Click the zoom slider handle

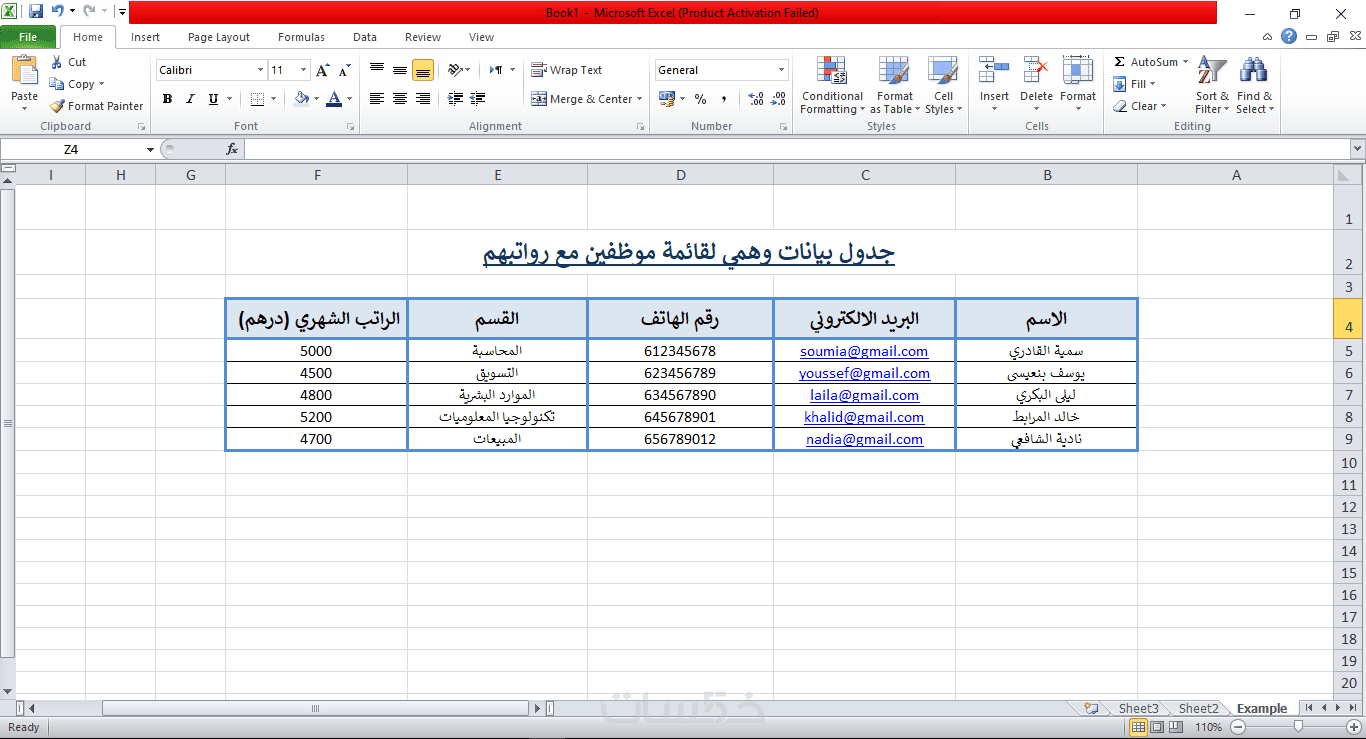coord(1297,727)
